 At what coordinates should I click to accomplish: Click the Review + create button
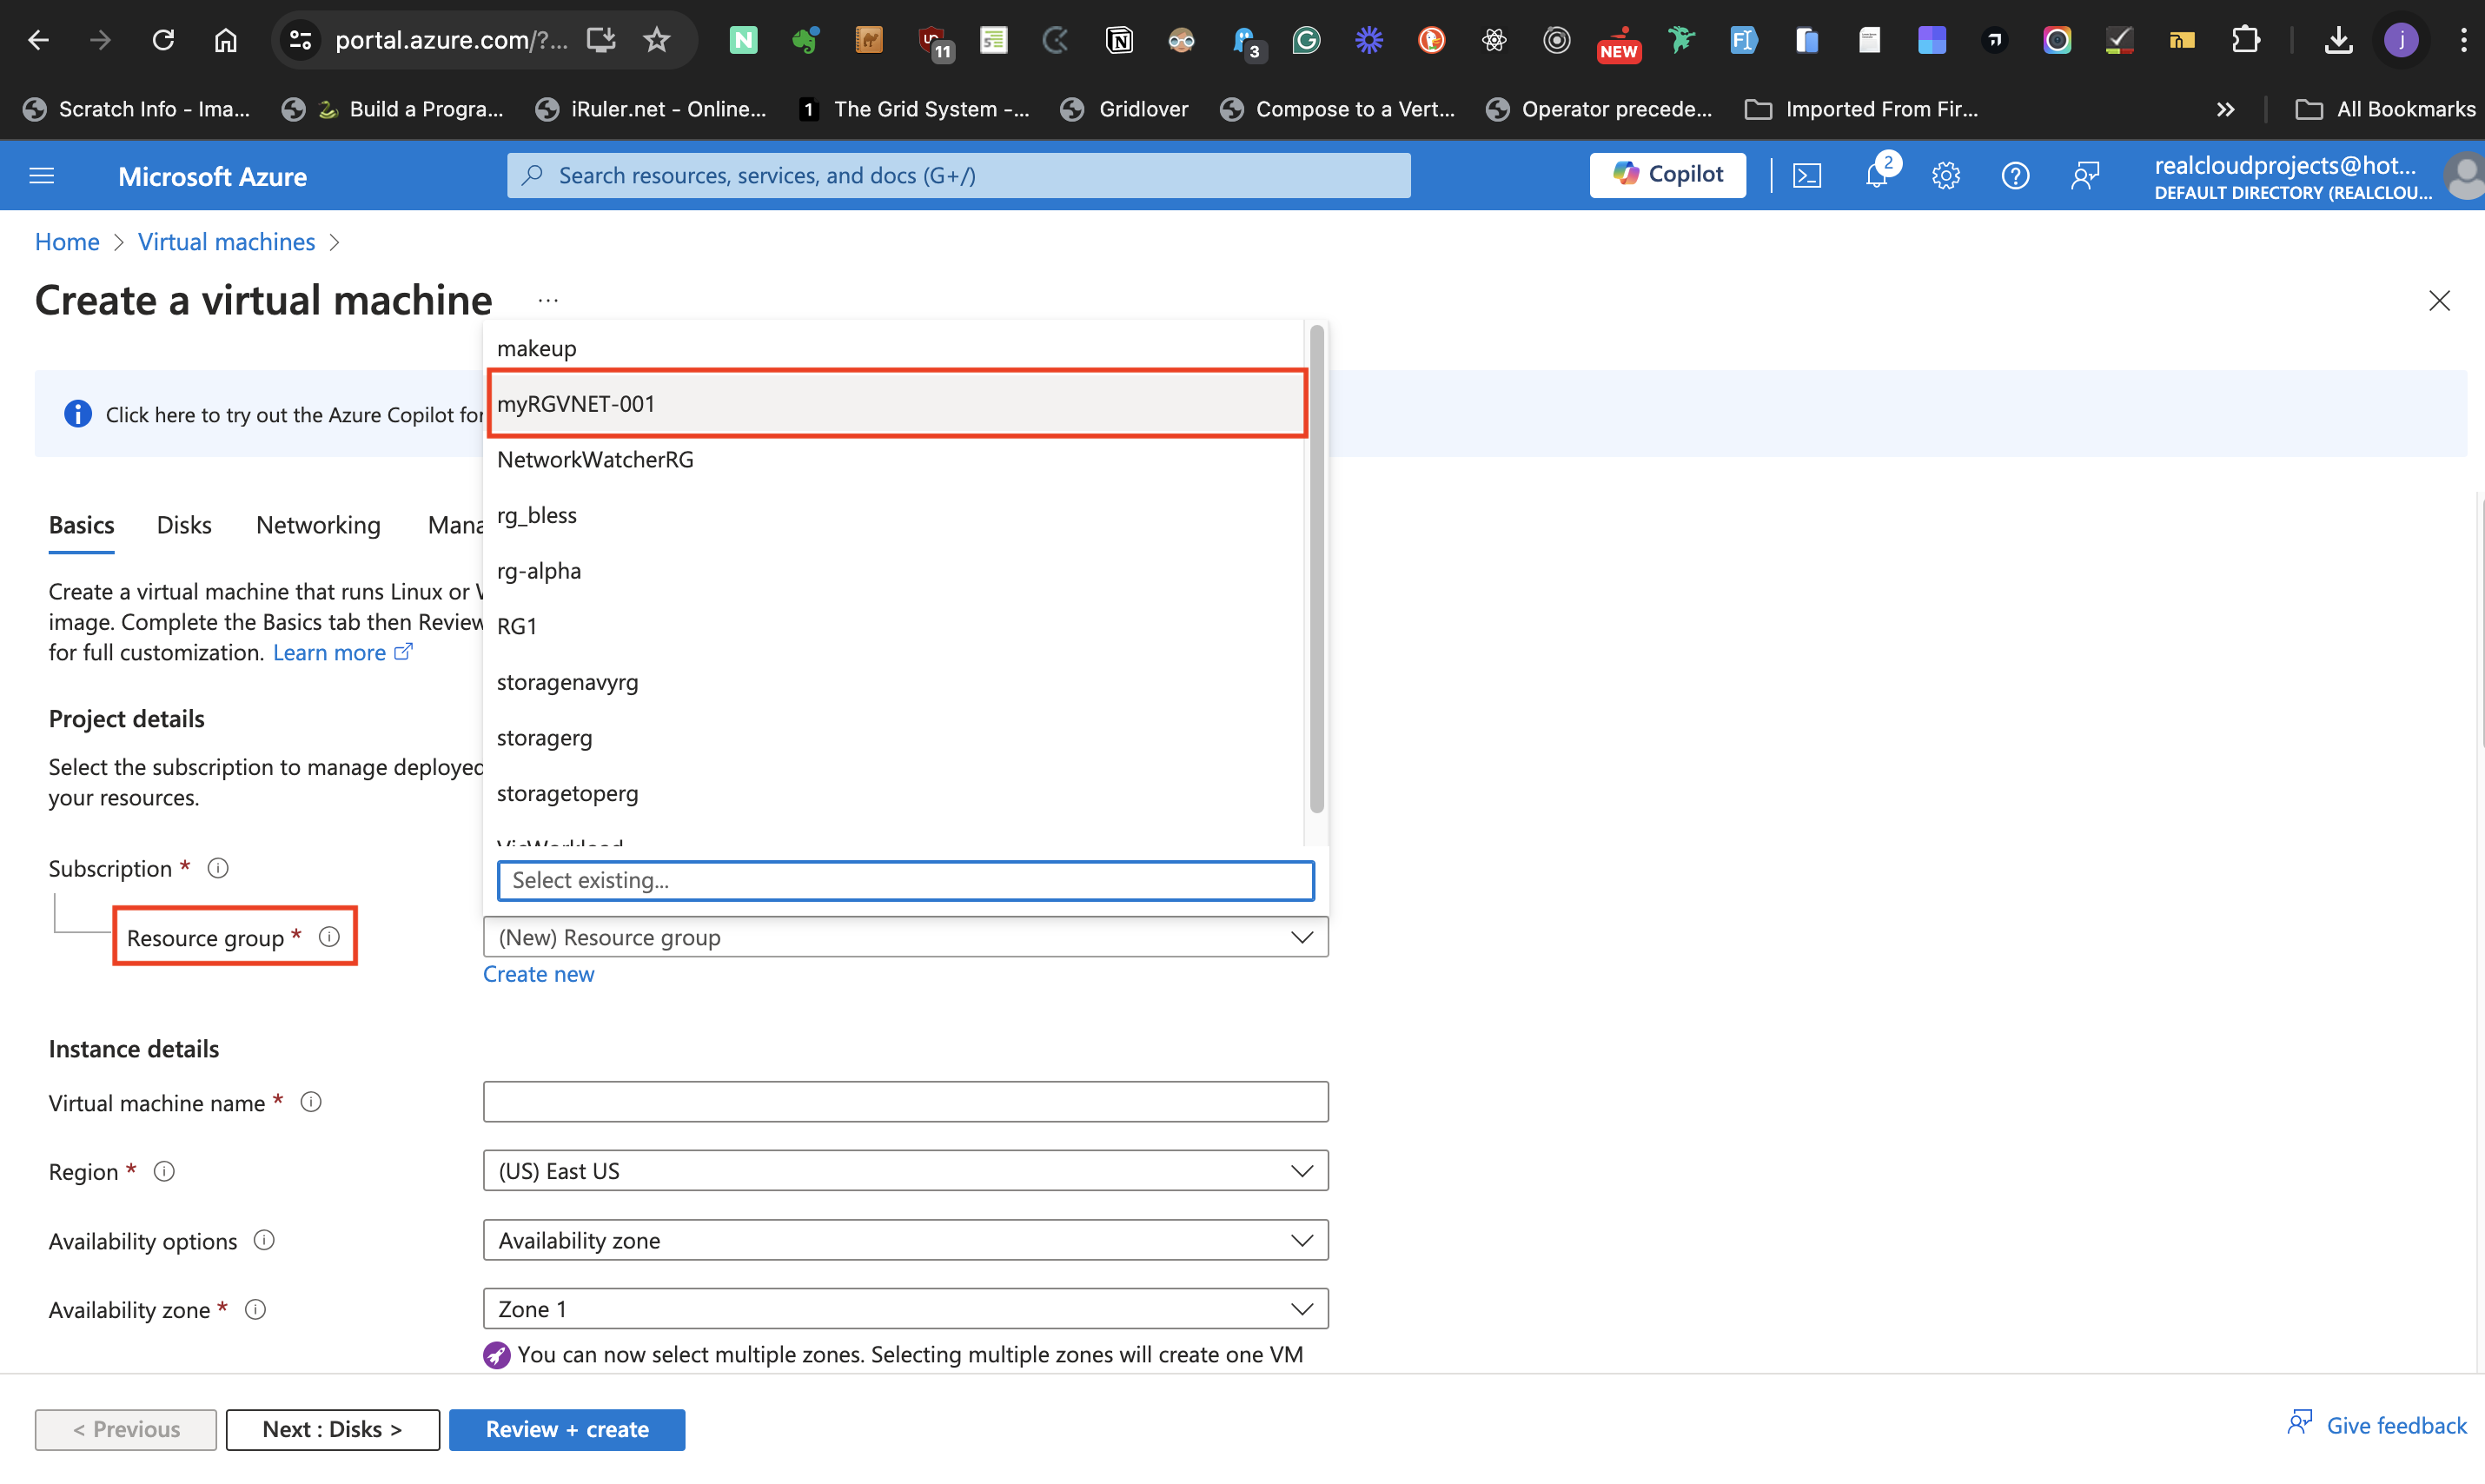(x=566, y=1429)
